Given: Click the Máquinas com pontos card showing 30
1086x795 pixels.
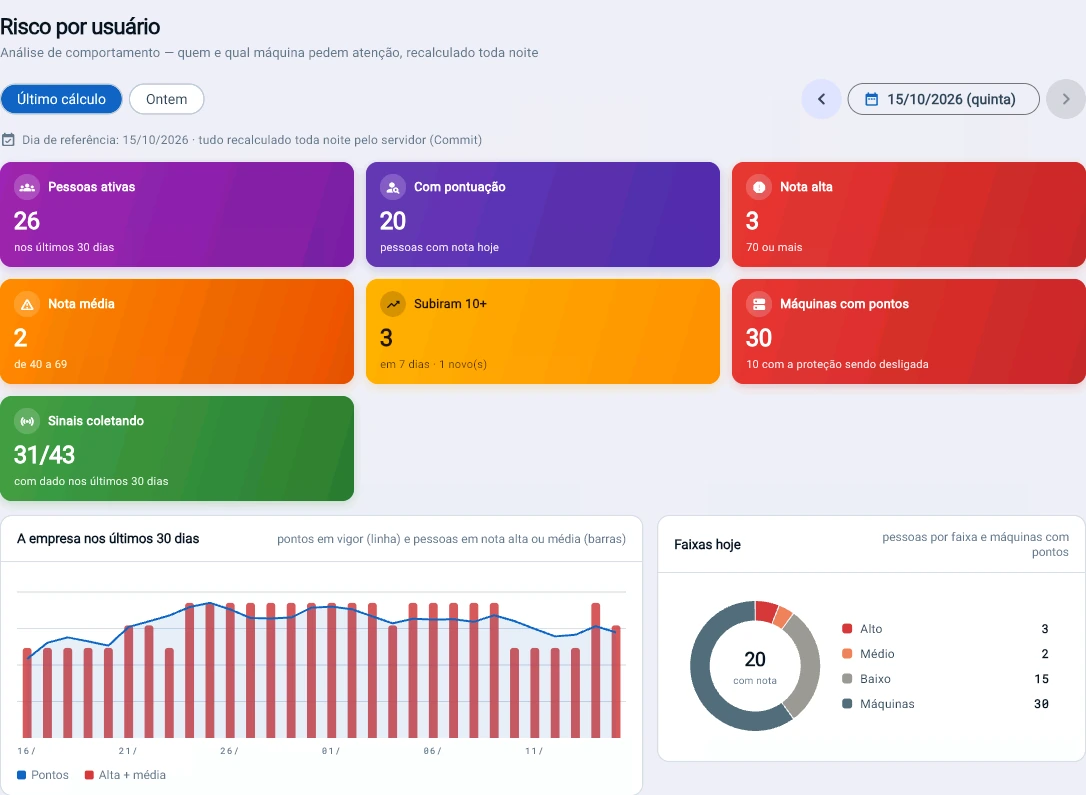Looking at the screenshot, I should (909, 332).
